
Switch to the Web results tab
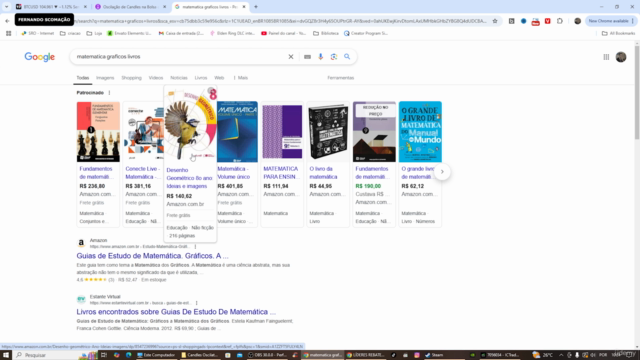click(x=219, y=78)
